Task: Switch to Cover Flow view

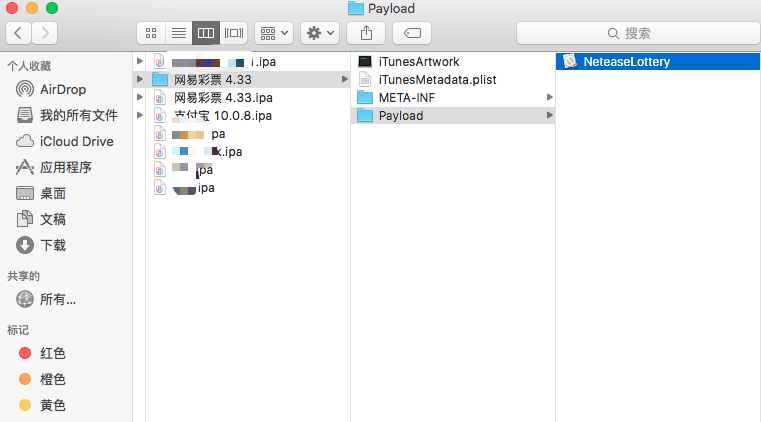Action: pos(233,33)
